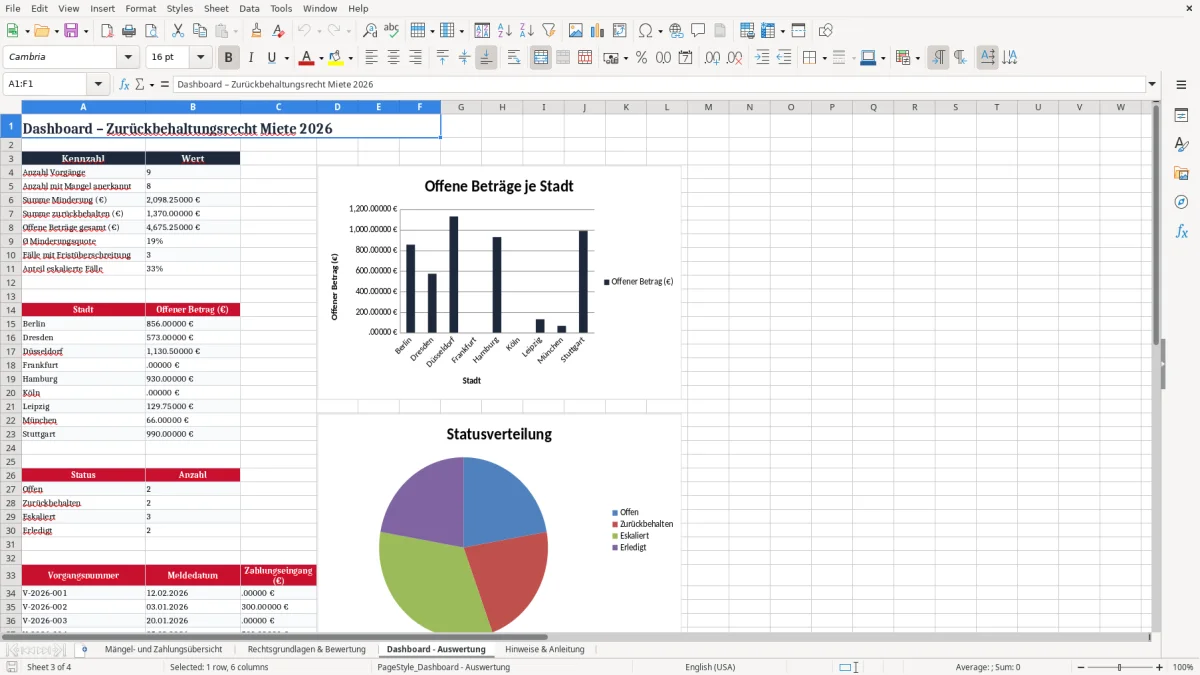Open font name dropdown
The image size is (1200, 675).
(x=127, y=58)
